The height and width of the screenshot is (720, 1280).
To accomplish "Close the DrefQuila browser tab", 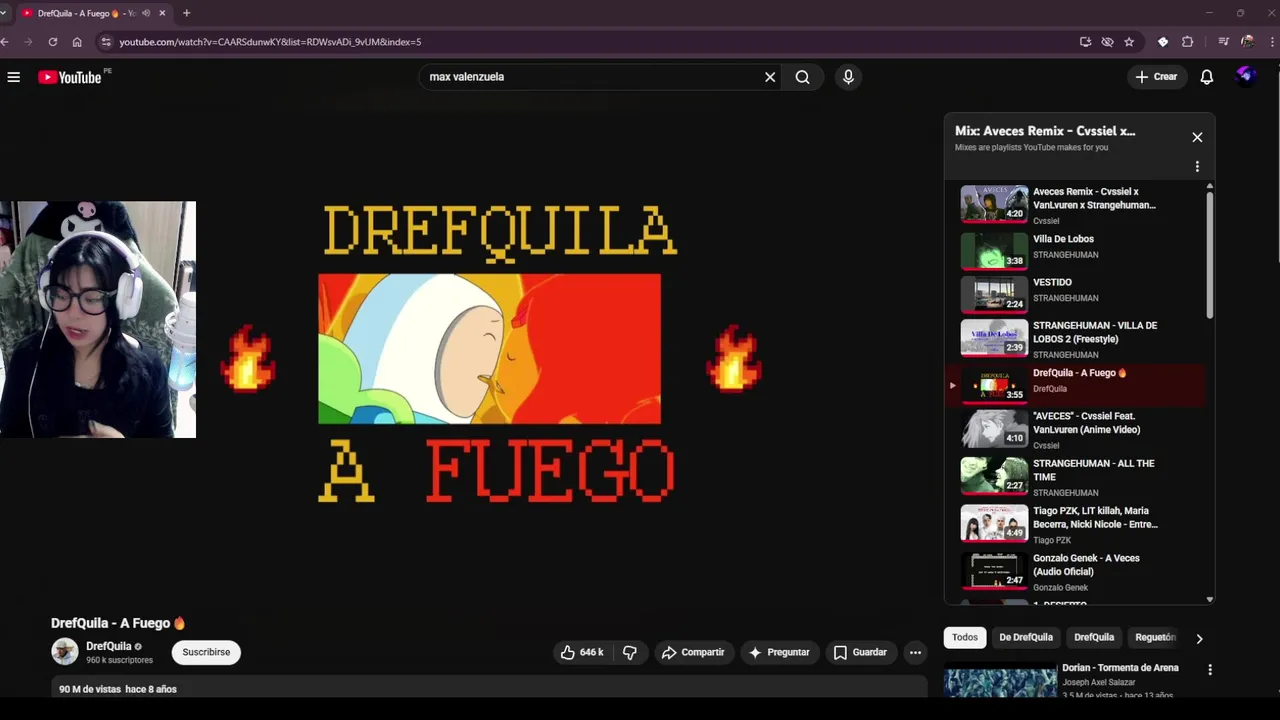I will tap(162, 13).
